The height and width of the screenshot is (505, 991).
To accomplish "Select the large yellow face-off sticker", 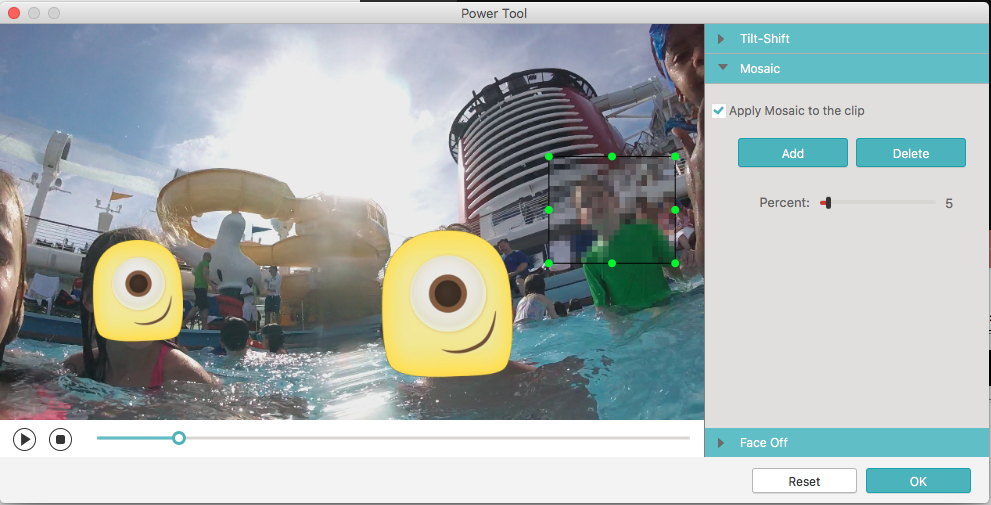I will 448,303.
